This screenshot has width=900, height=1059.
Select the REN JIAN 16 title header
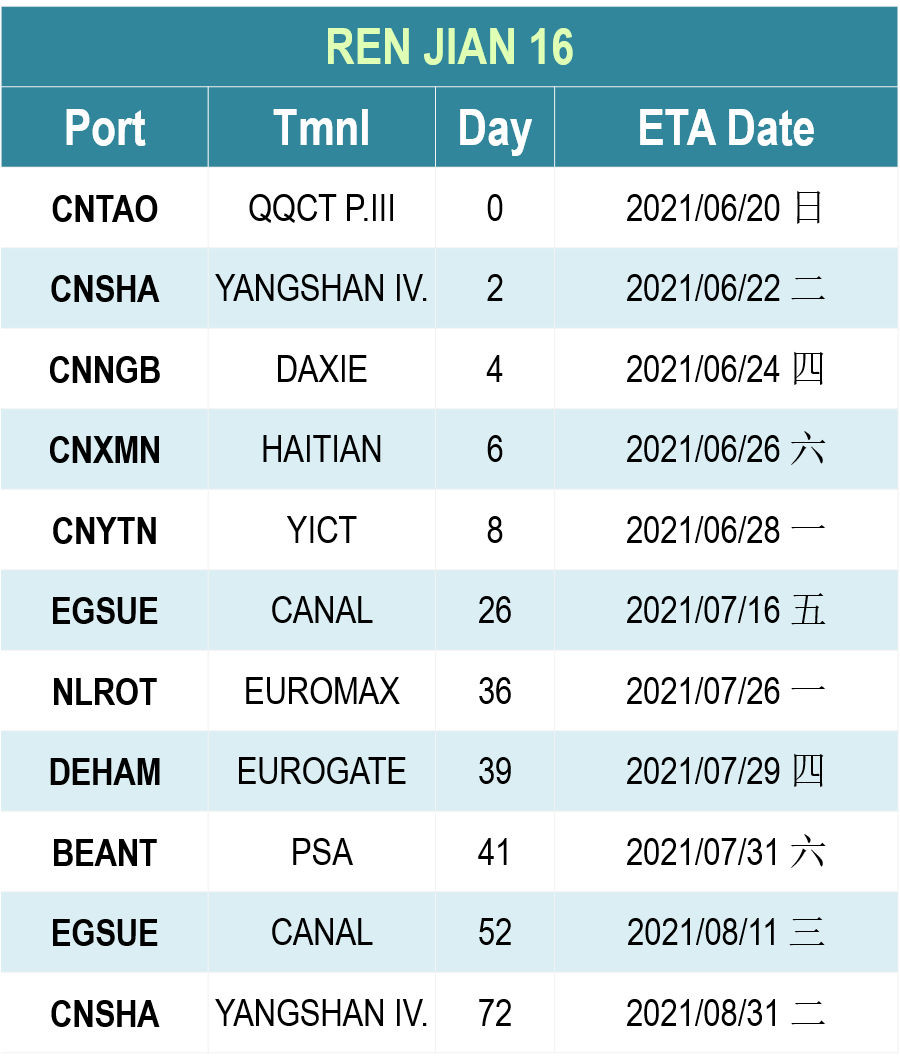[x=450, y=47]
